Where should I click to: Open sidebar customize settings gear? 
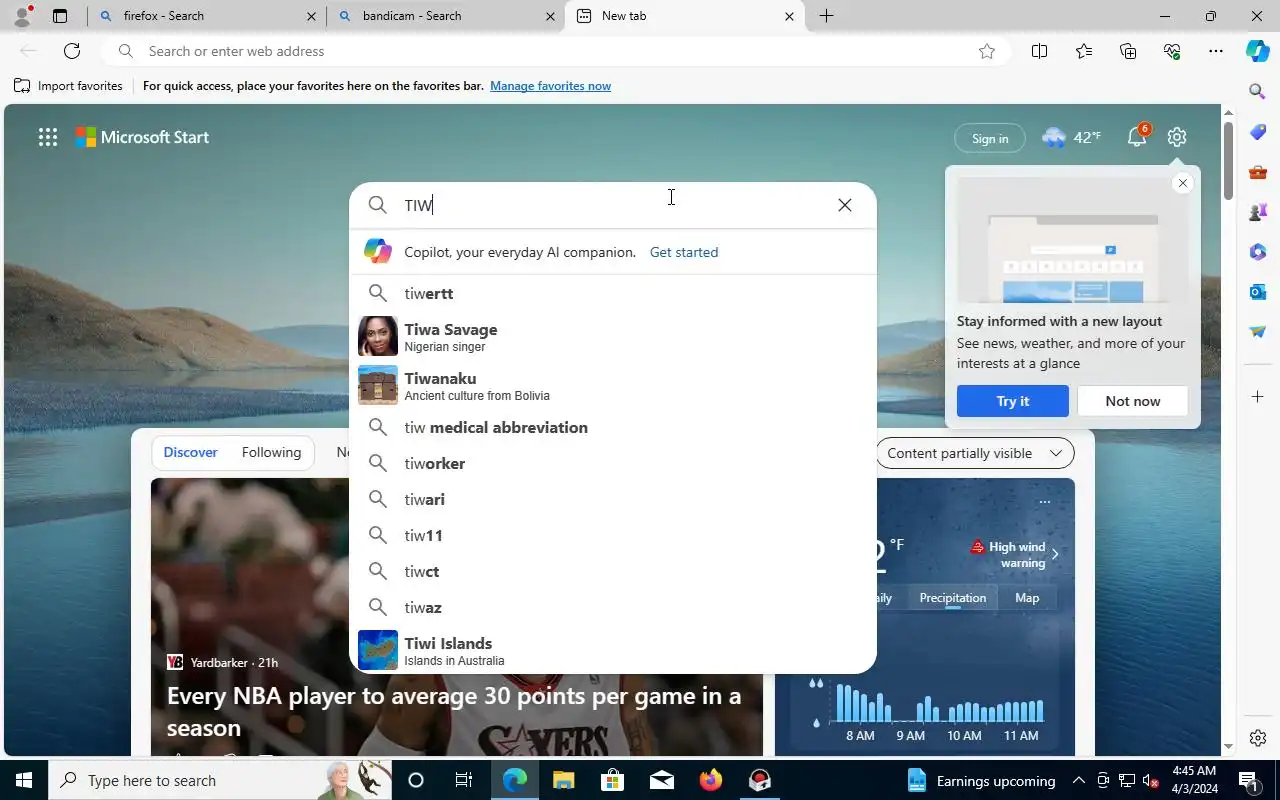[1258, 738]
